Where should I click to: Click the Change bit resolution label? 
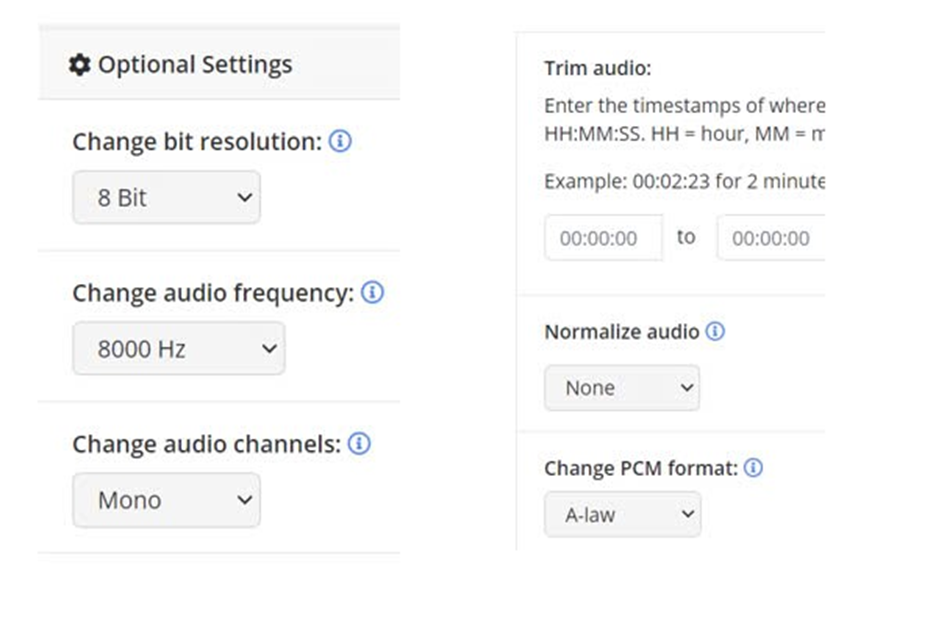coord(197,142)
